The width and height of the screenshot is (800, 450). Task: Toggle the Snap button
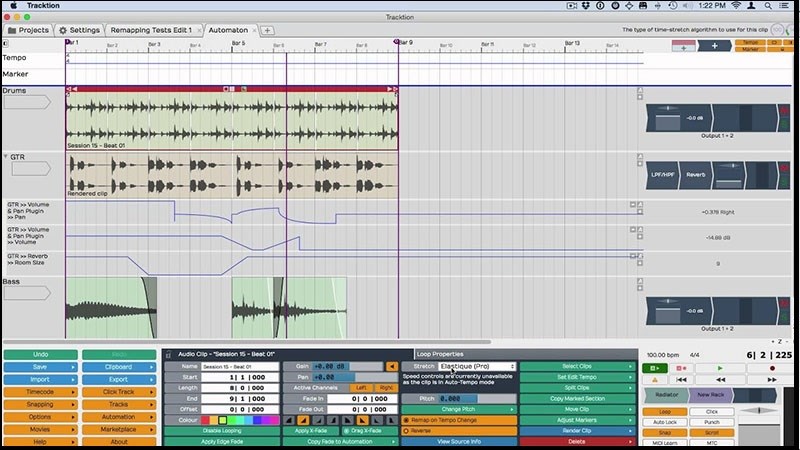coord(665,433)
